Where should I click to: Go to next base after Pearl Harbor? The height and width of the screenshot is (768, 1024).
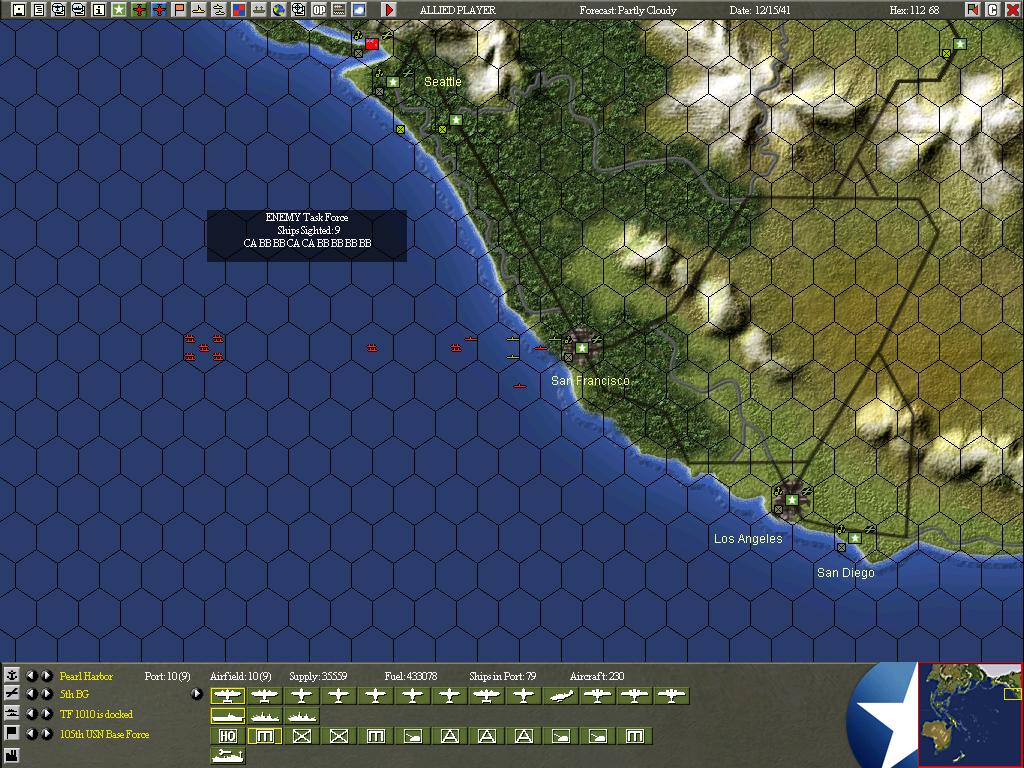[x=46, y=675]
